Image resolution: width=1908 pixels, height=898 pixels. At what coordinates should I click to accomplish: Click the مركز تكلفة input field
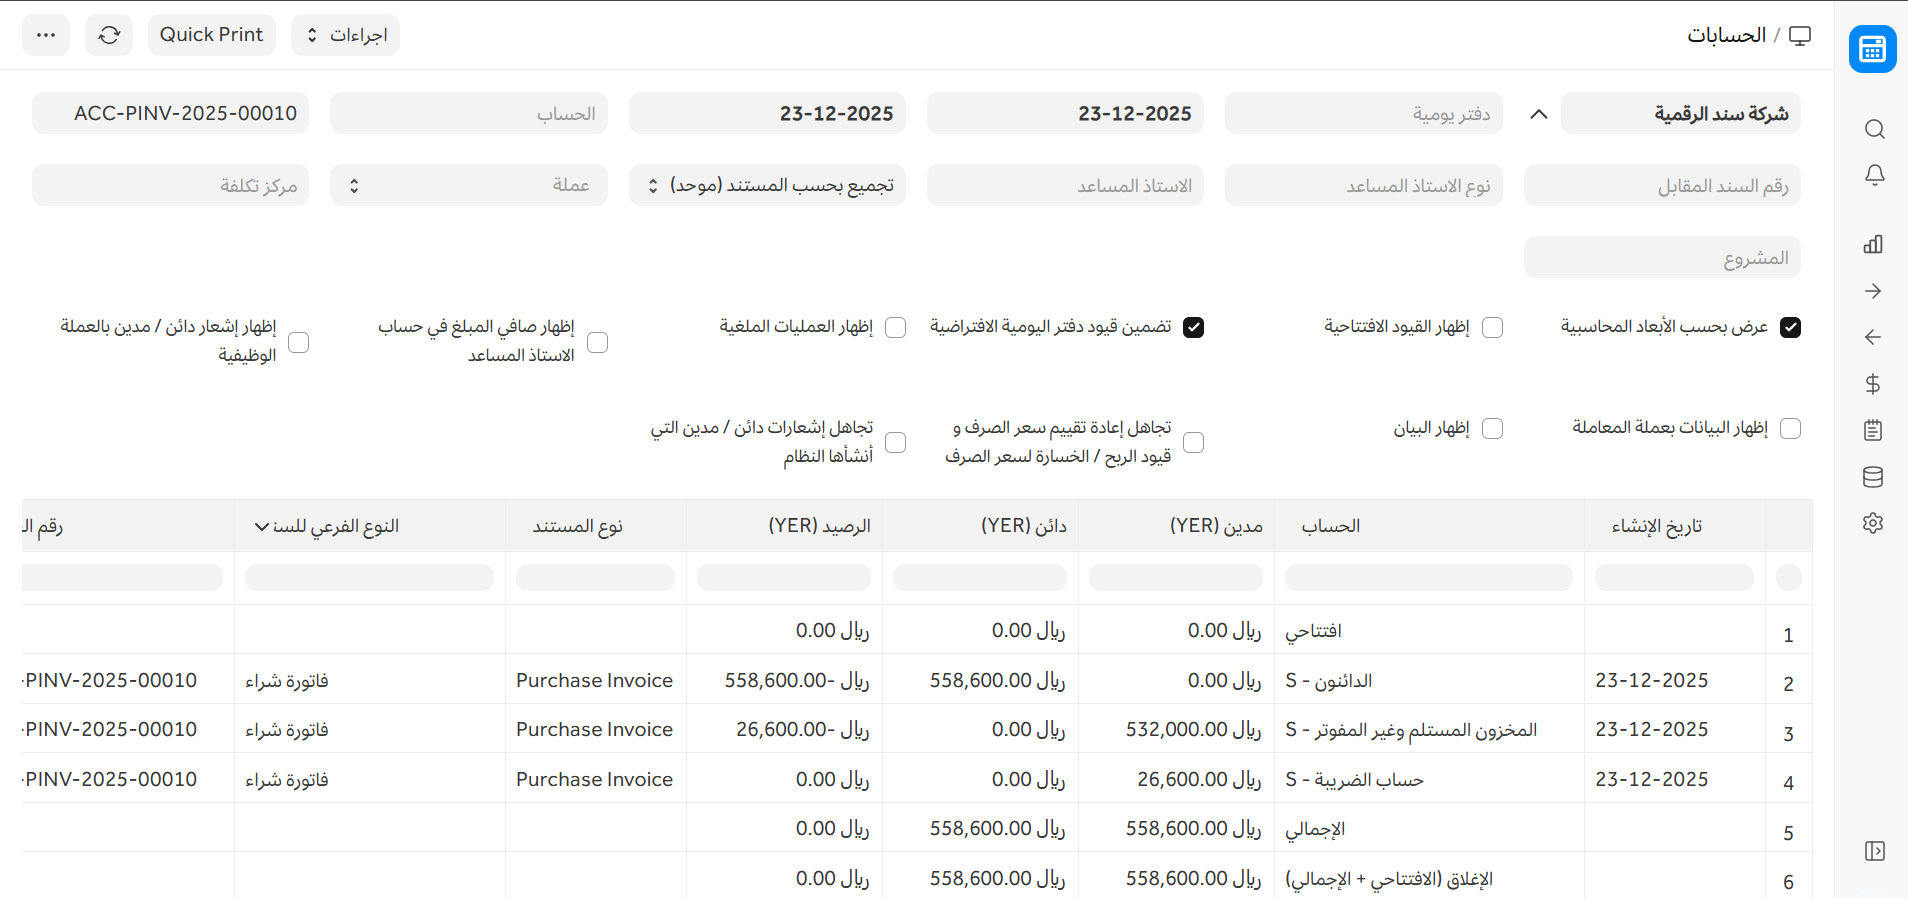[x=170, y=186]
